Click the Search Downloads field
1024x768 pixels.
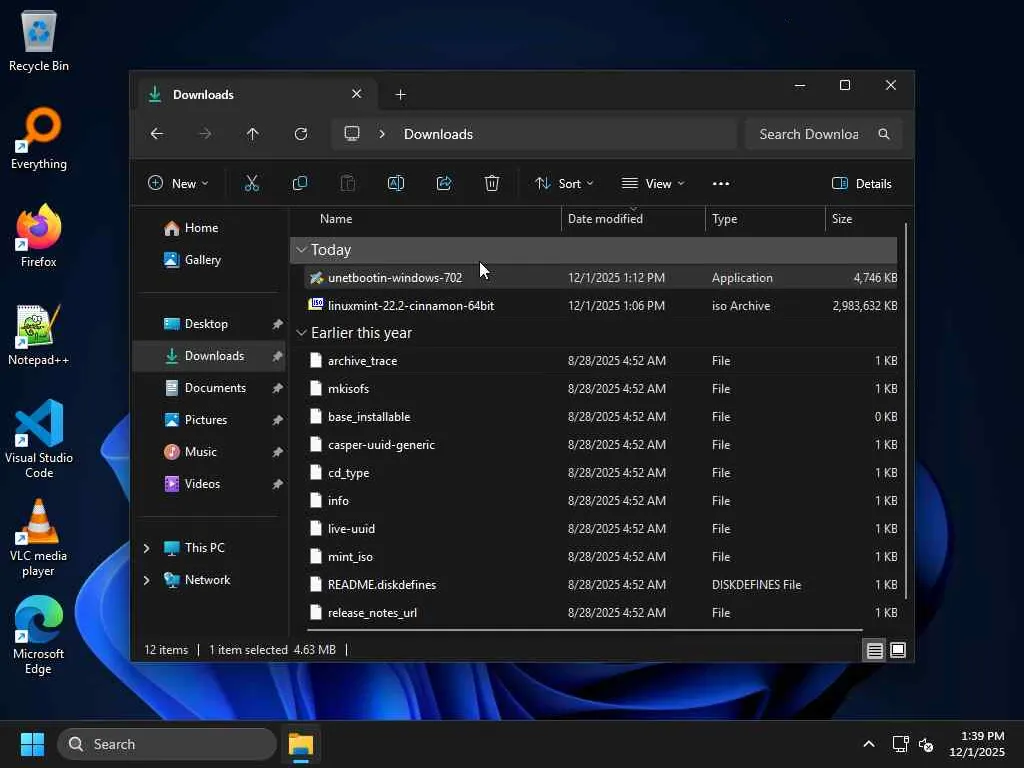point(824,134)
